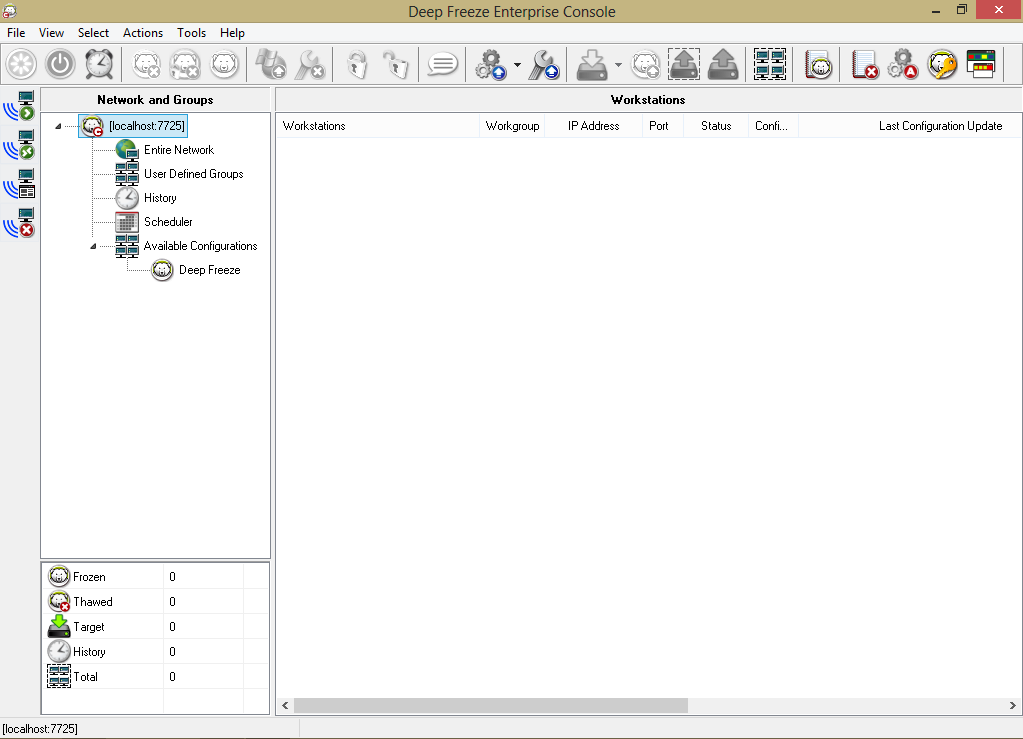Collapse the Available Configurations tree node
The image size is (1023, 739).
(94, 246)
